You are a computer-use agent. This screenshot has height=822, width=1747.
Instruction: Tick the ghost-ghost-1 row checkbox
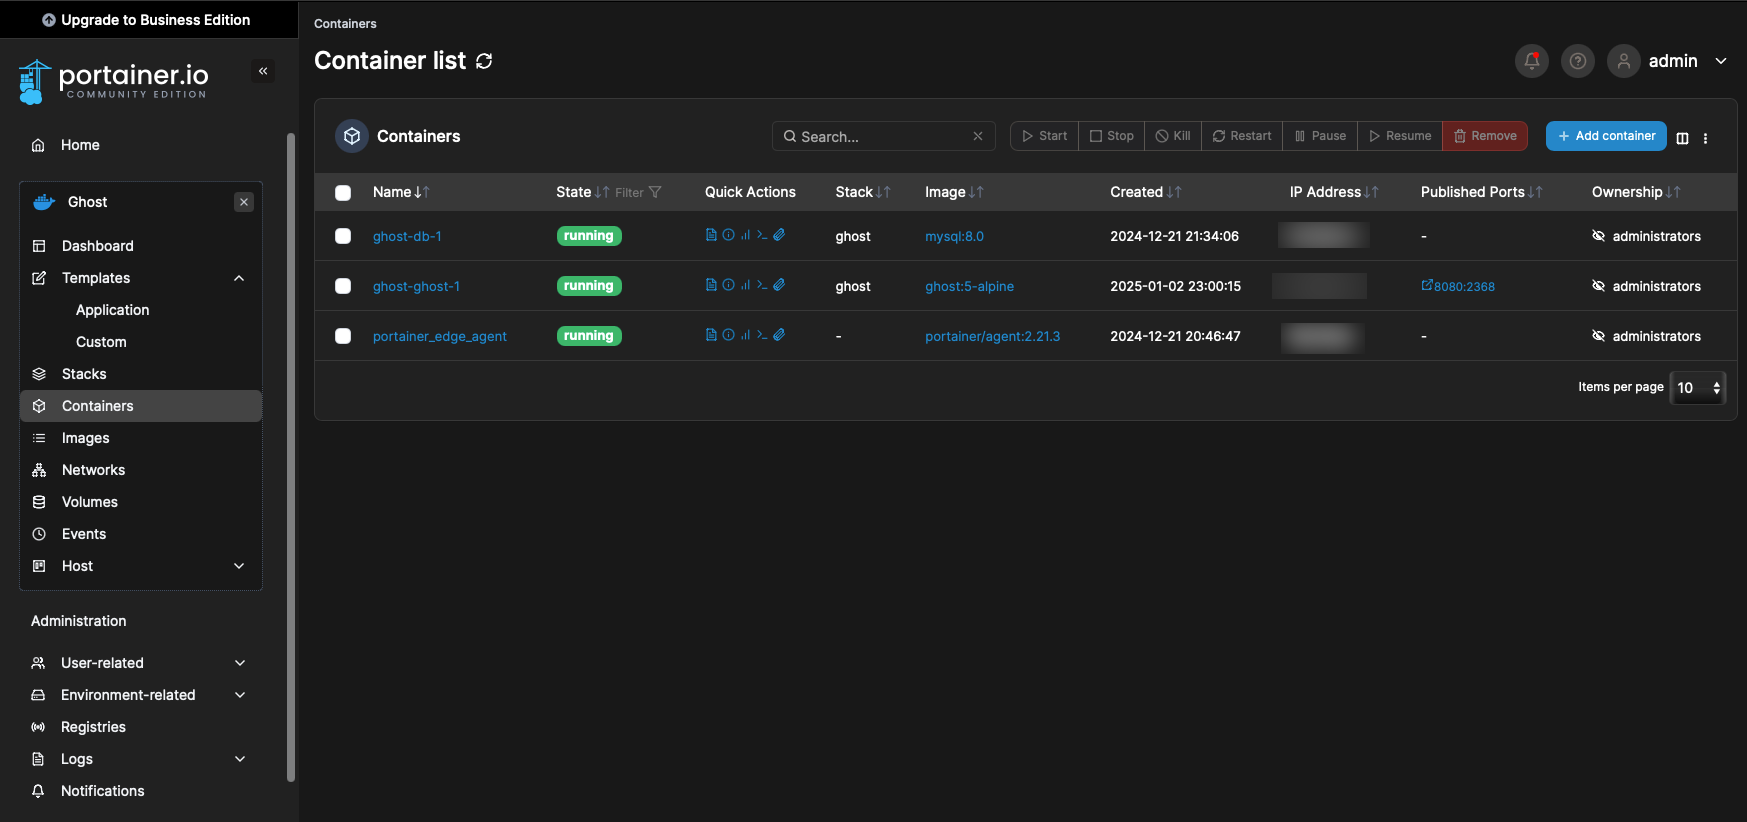point(343,286)
